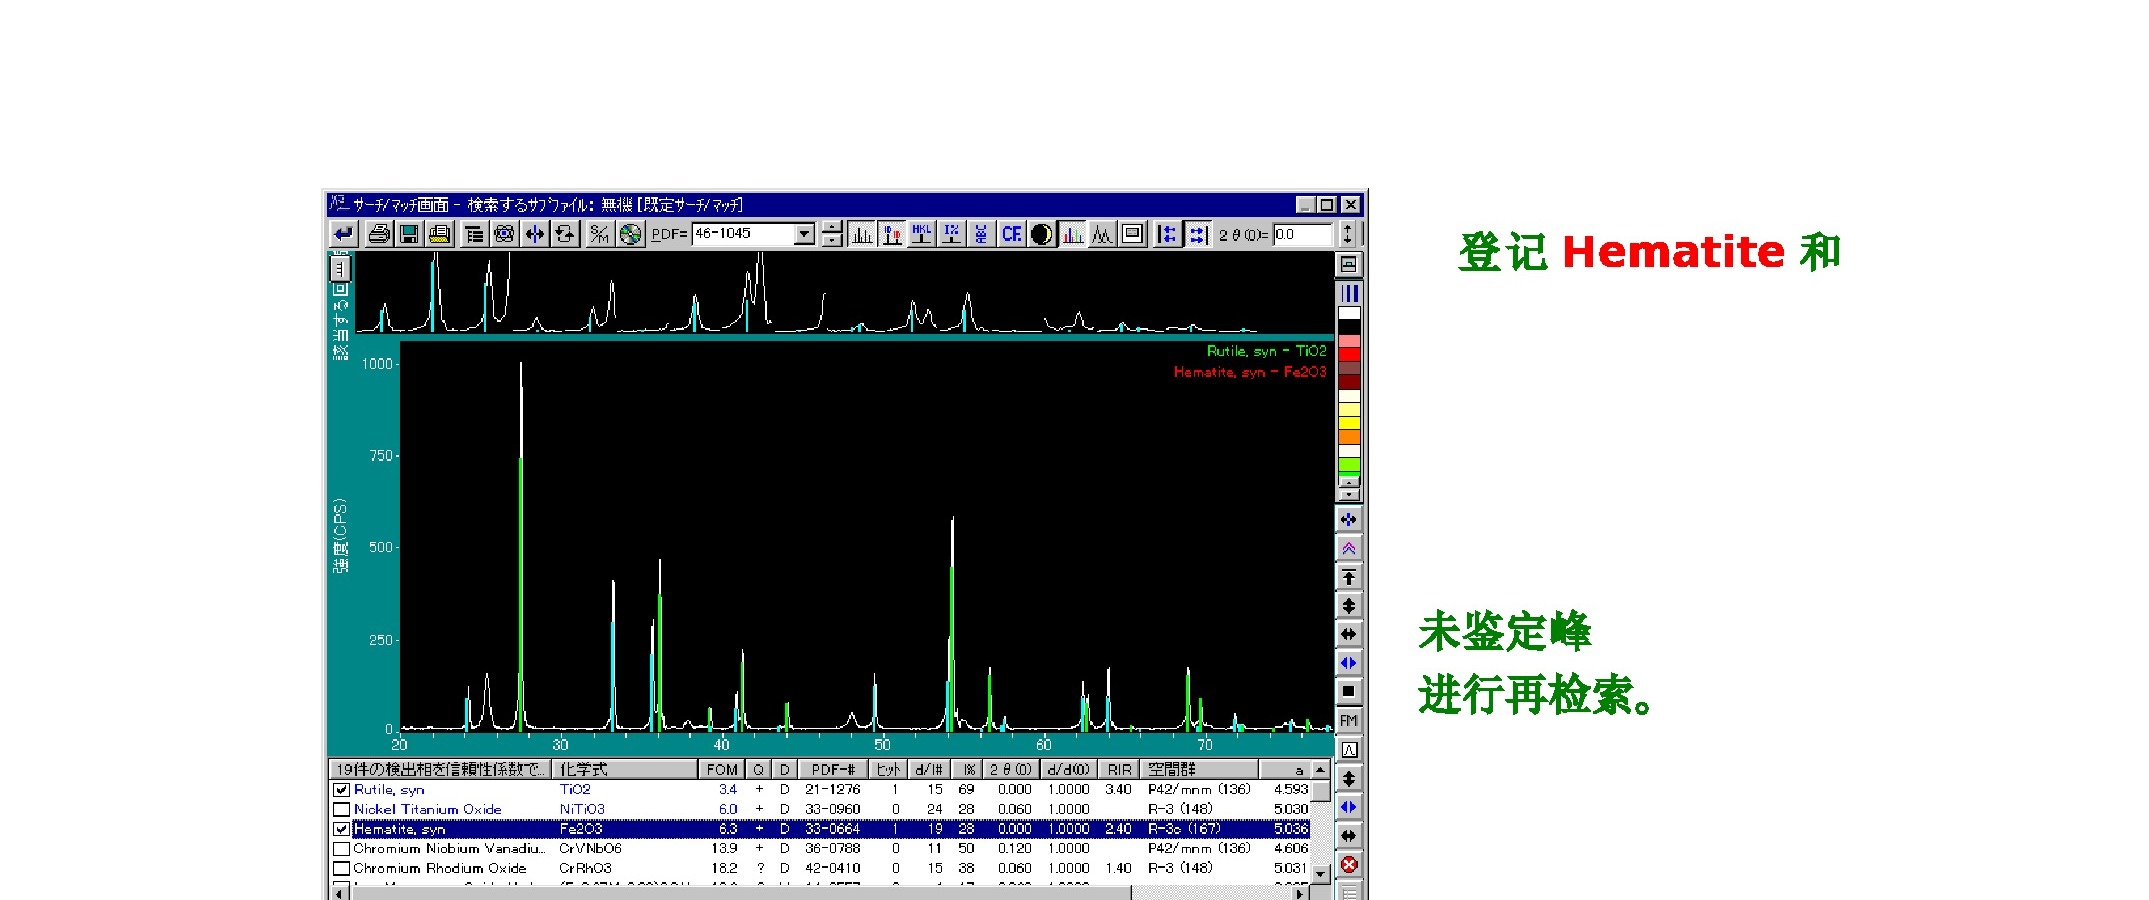Uncheck the Rutile, syn checkbox
2149x900 pixels.
[342, 790]
